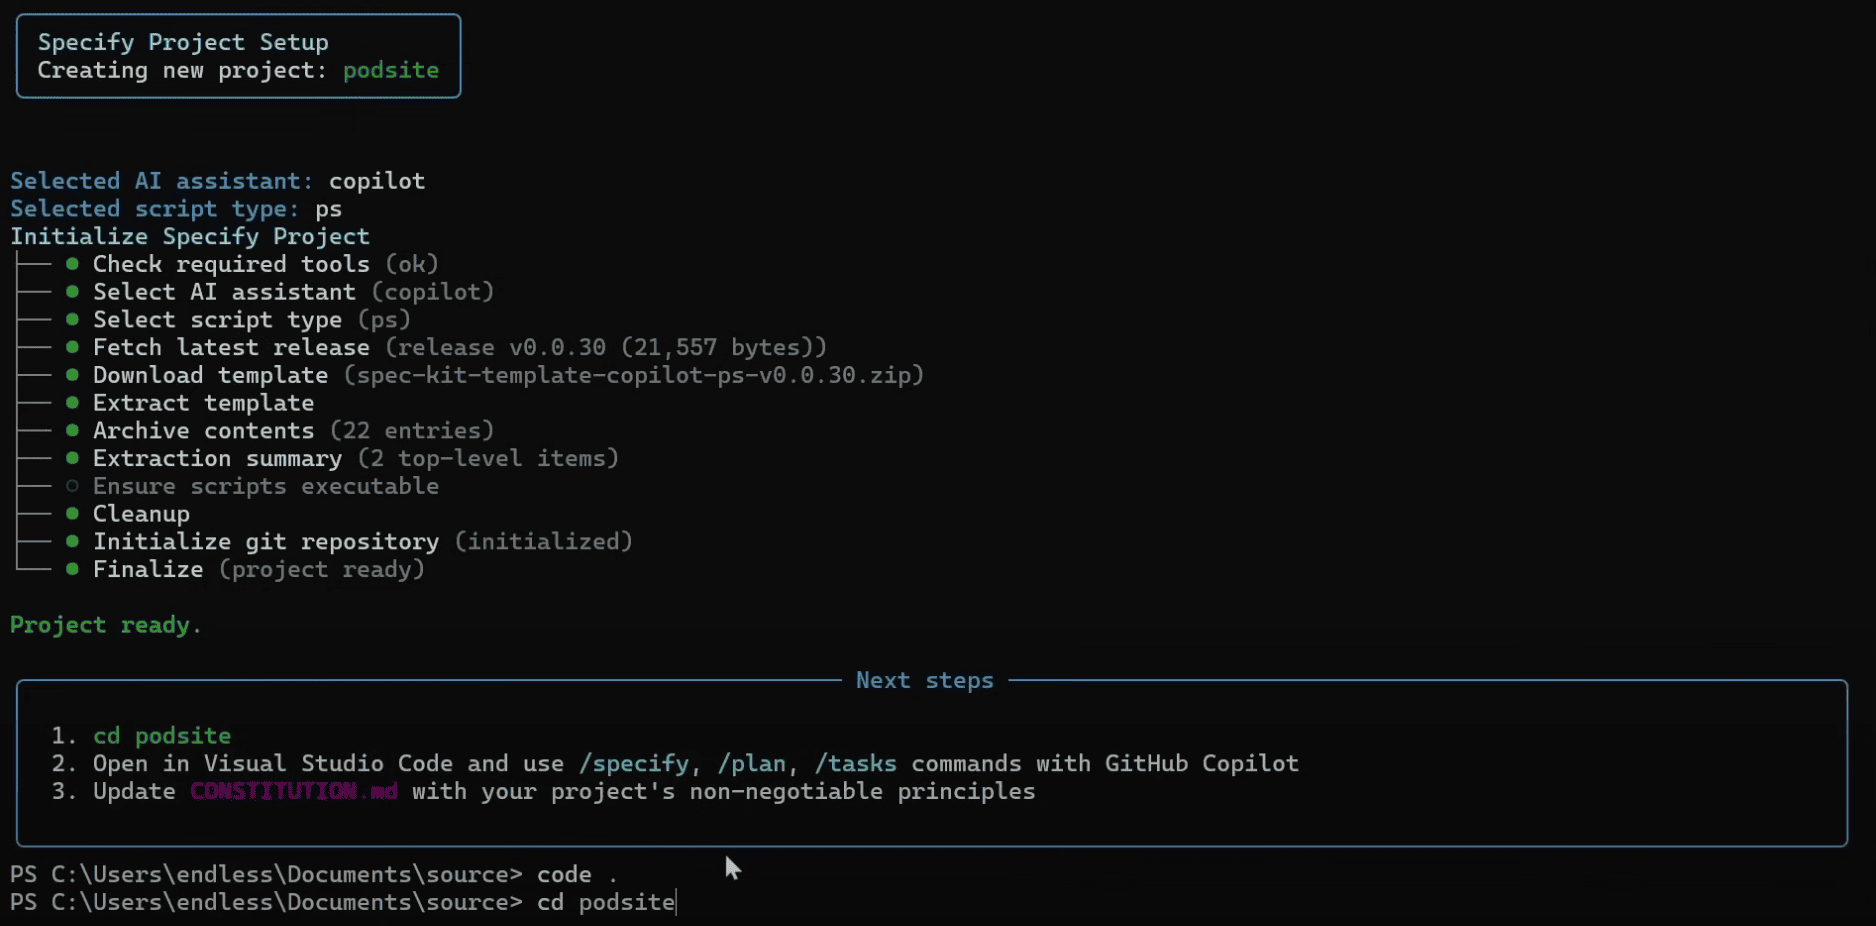Click the "Next steps" panel title
Viewport: 1876px width, 926px height.
(x=924, y=681)
